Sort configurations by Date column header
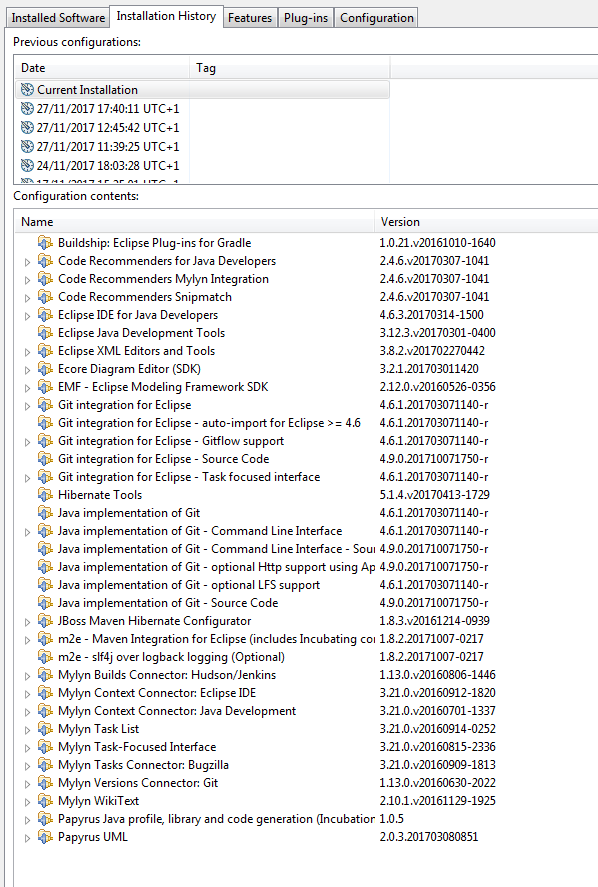Image resolution: width=598 pixels, height=887 pixels. pos(102,68)
